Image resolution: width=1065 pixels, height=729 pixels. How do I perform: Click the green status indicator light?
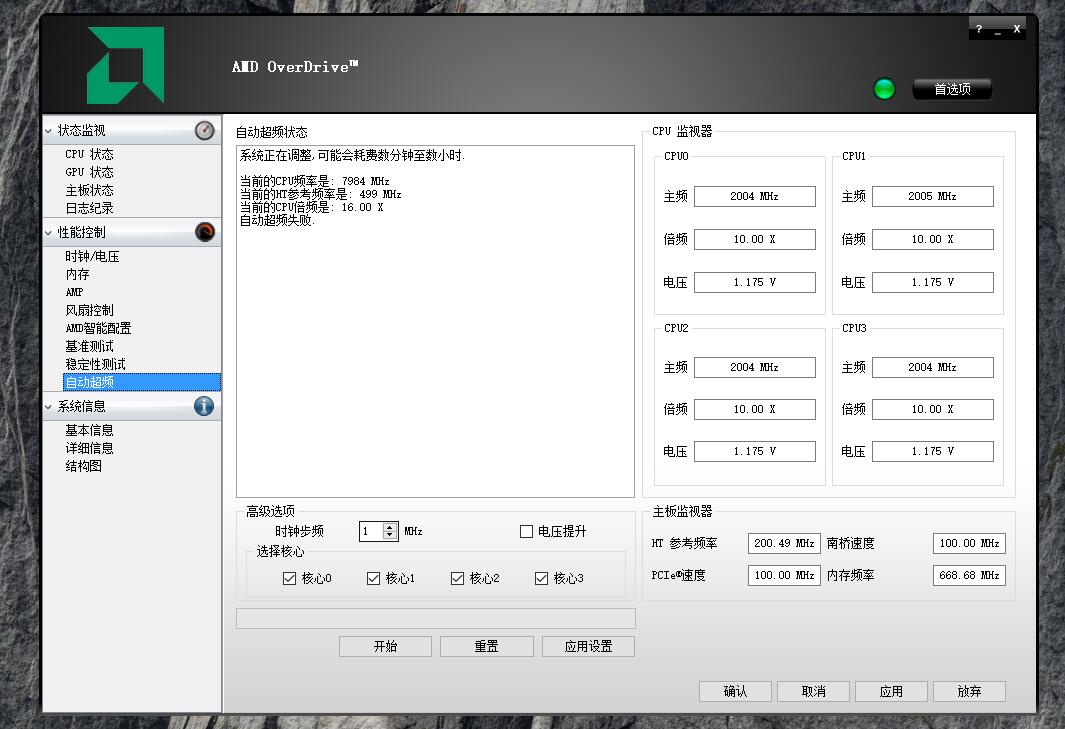click(884, 89)
